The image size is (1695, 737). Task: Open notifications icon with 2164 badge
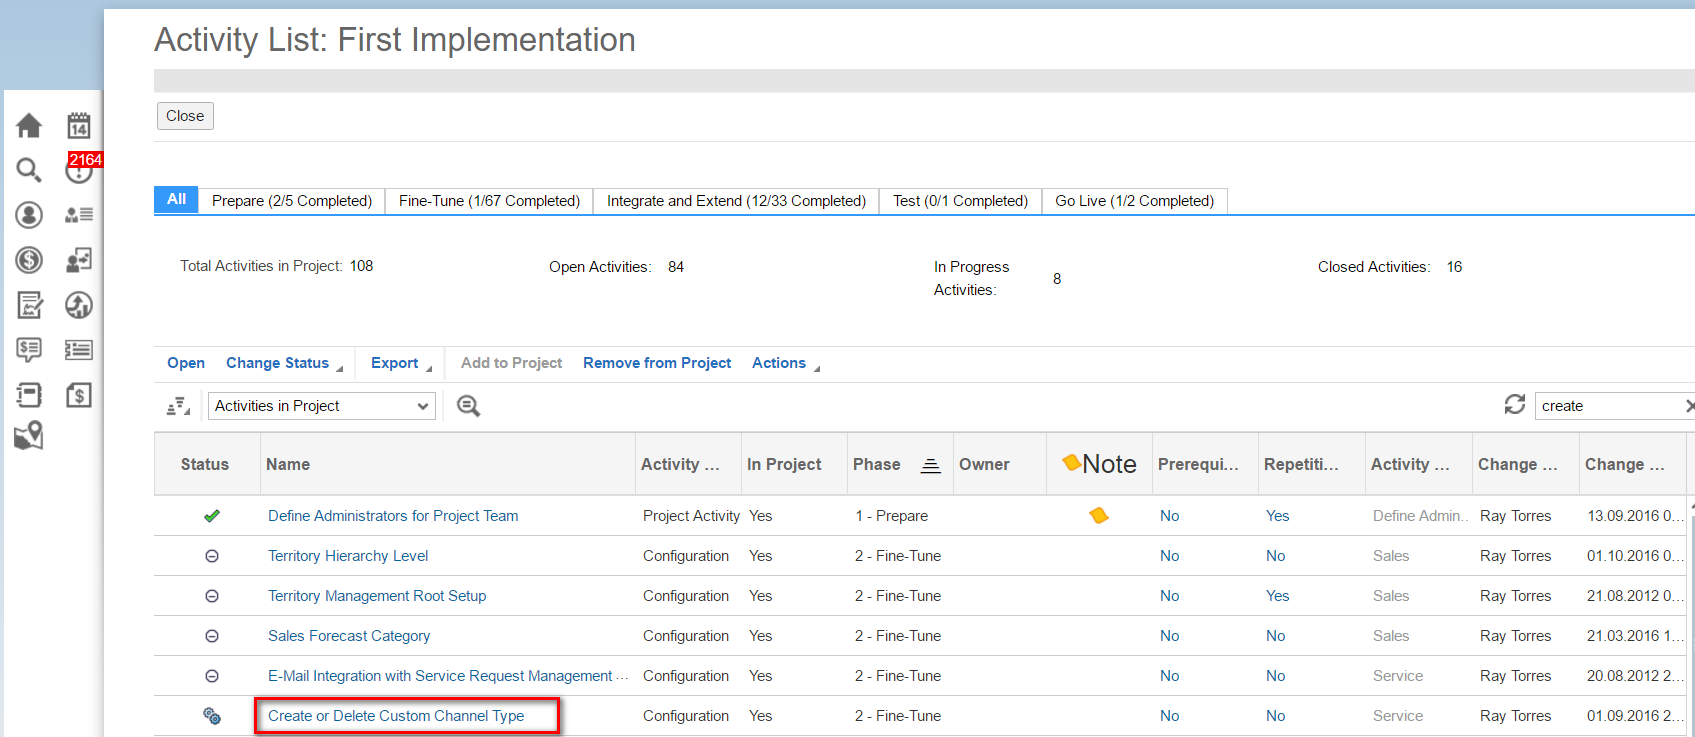point(80,169)
